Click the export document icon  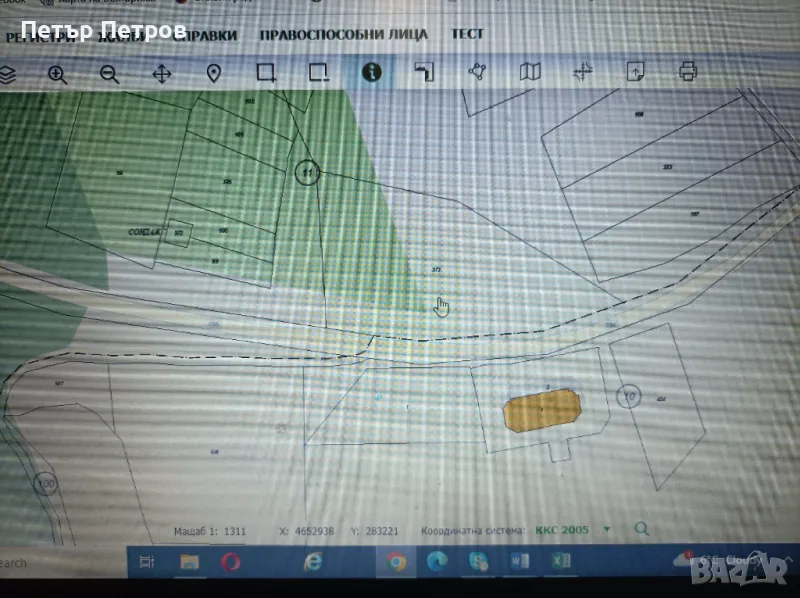pos(635,71)
